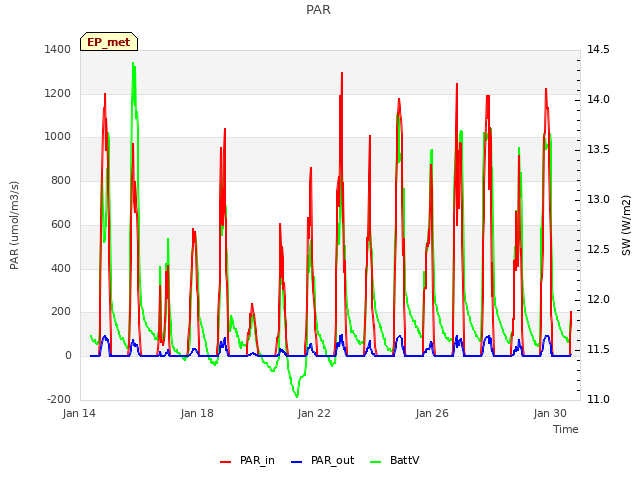The image size is (640, 480).
Task: Click the 400 left axis tick label
Action: 61,269
